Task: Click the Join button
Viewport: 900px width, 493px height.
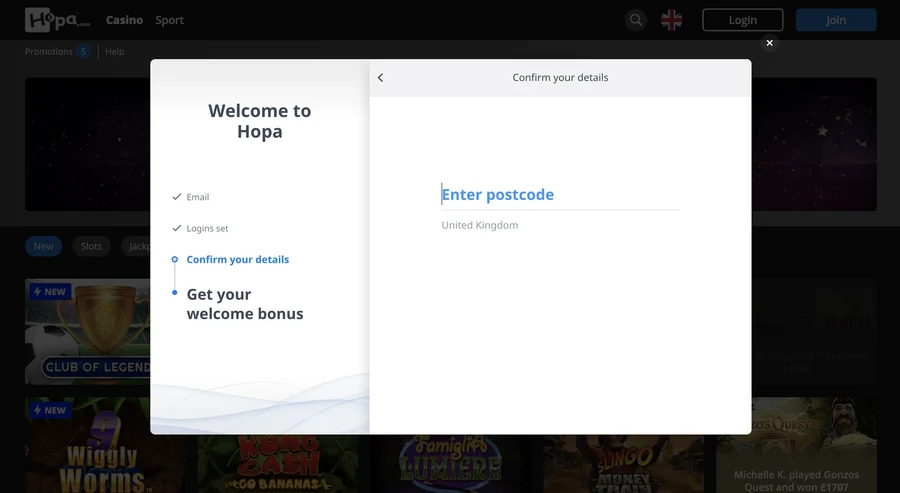Action: point(836,20)
